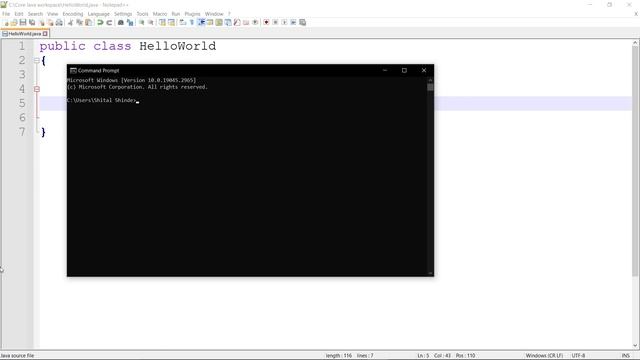Click the Copy toolbar icon
Screen dimensions: 640x360
click(80, 22)
